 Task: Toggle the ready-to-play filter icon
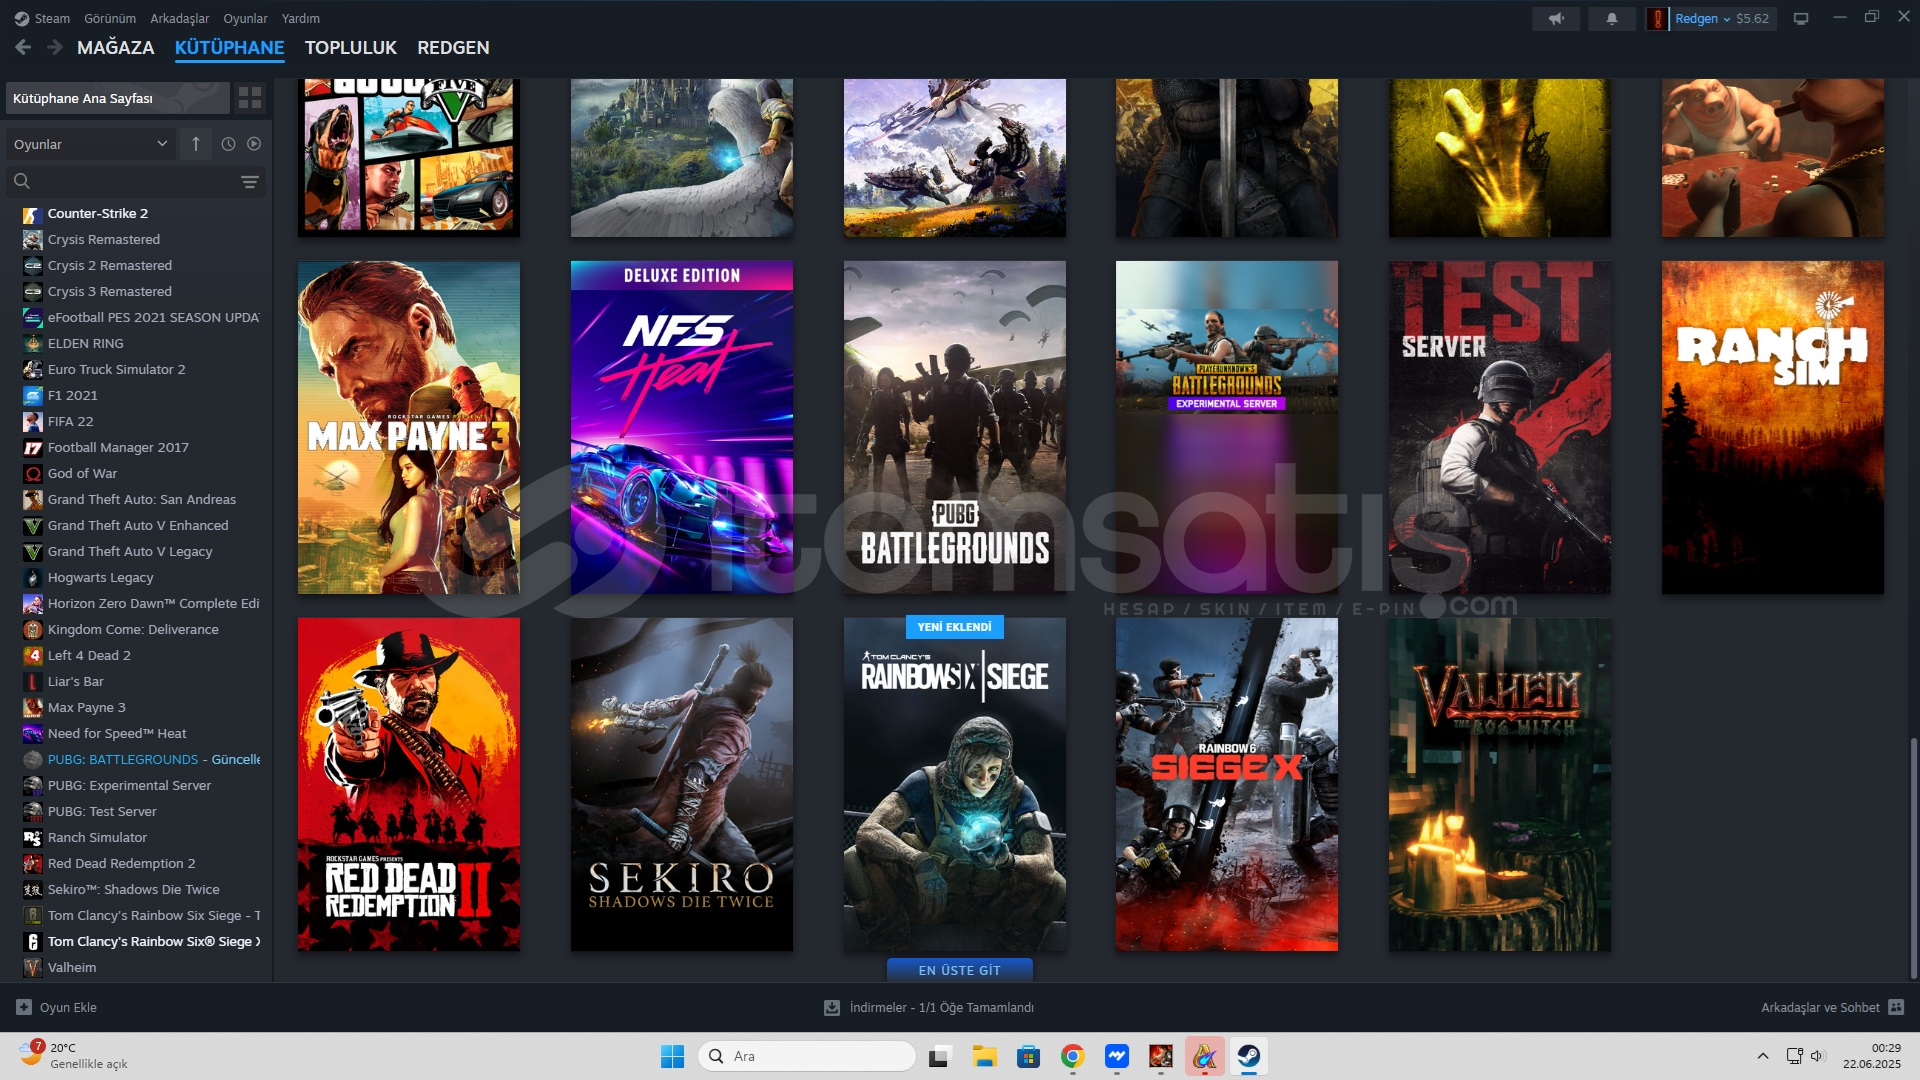(254, 144)
